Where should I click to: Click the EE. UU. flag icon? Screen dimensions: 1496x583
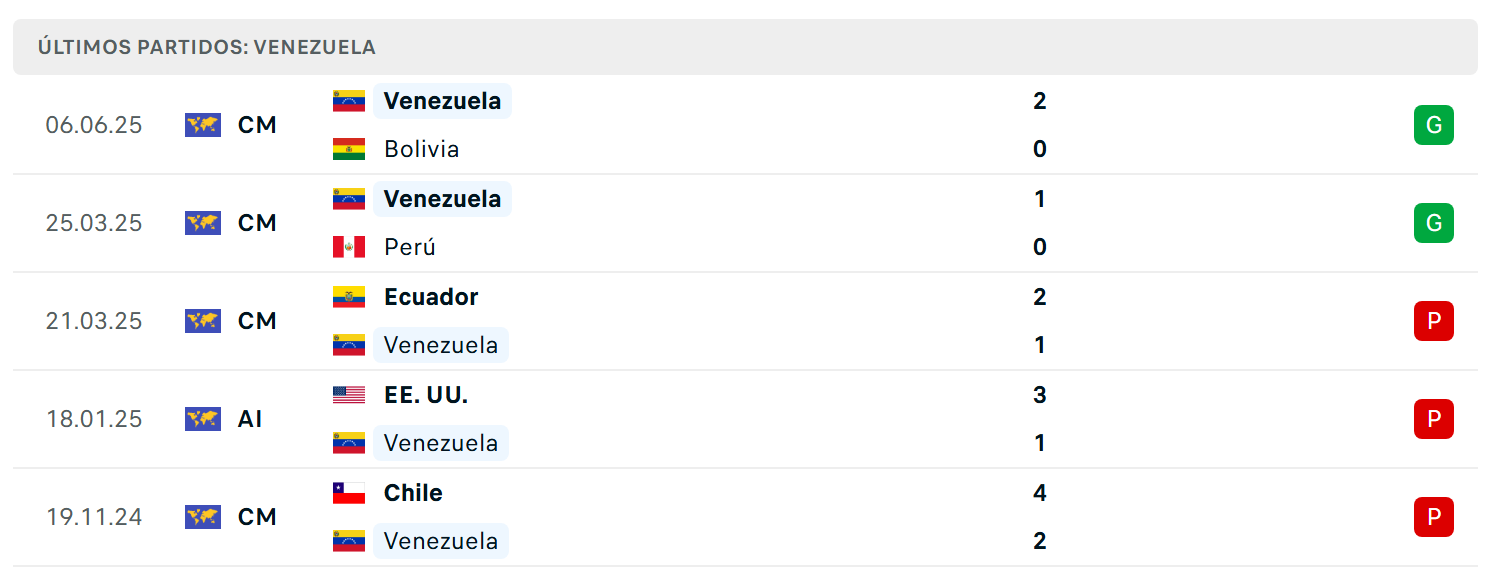point(348,395)
